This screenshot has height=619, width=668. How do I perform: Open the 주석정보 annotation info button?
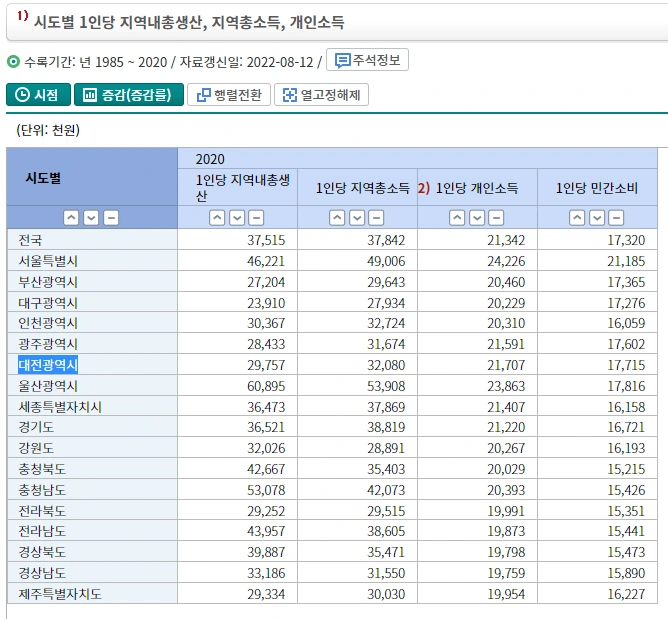367,60
